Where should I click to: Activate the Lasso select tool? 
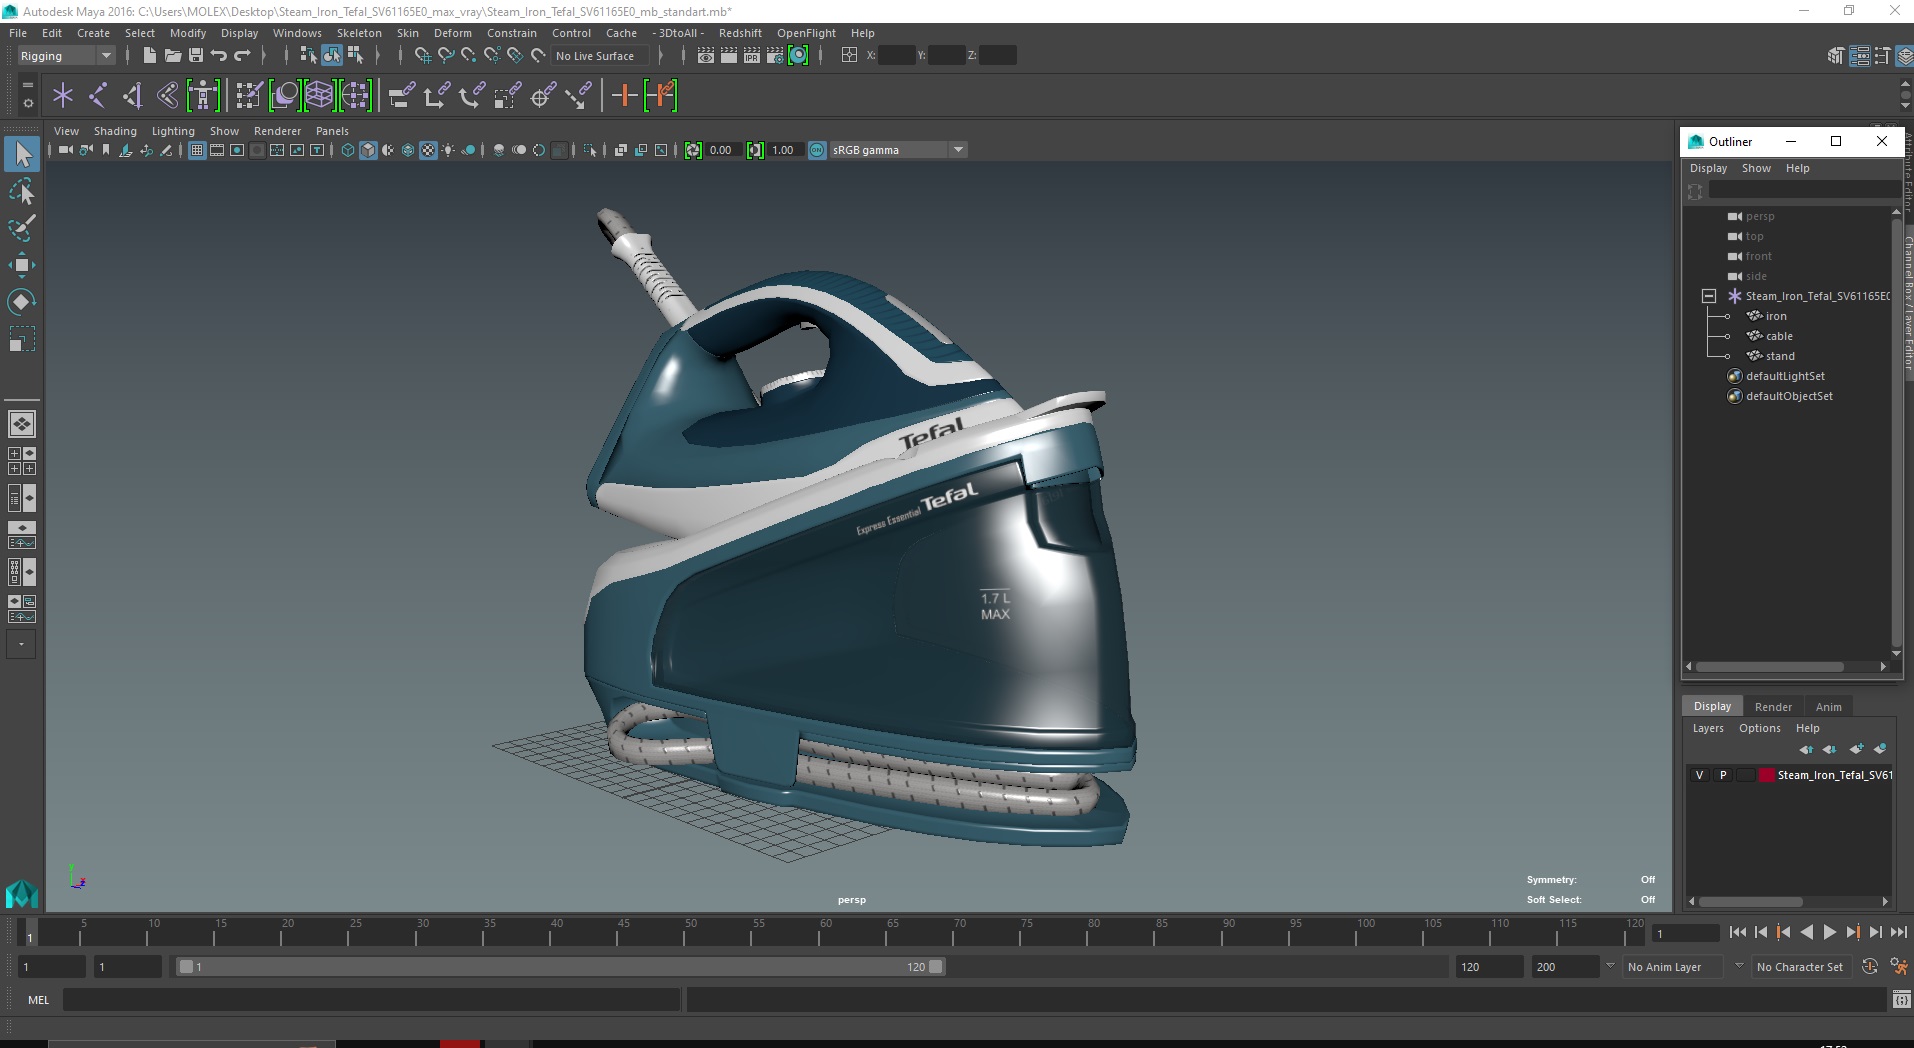pos(22,191)
